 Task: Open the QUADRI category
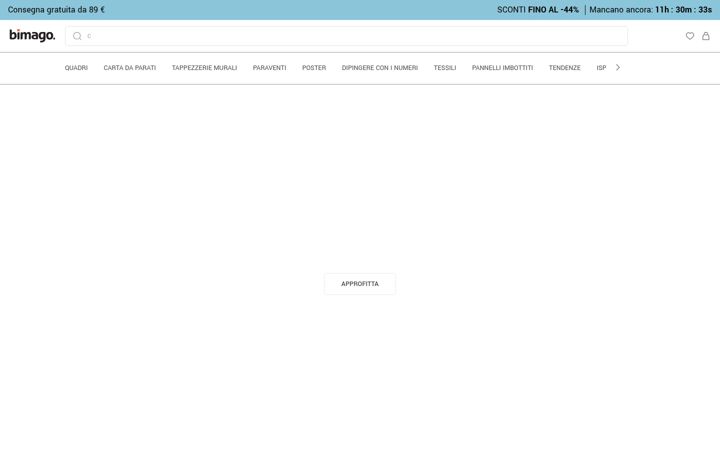(x=76, y=68)
